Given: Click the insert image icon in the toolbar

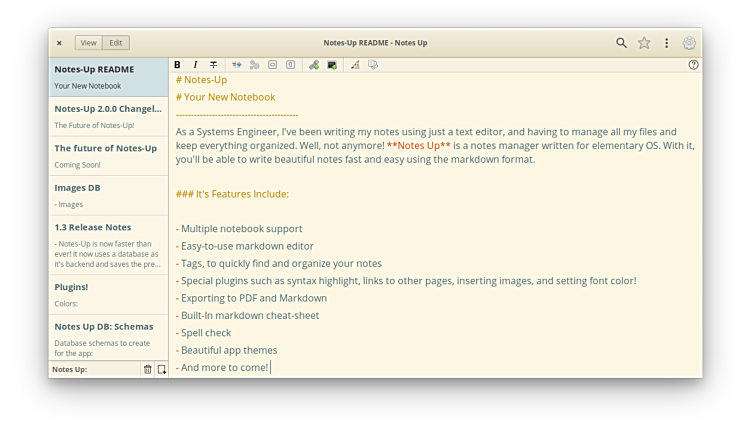Looking at the screenshot, I should (332, 65).
